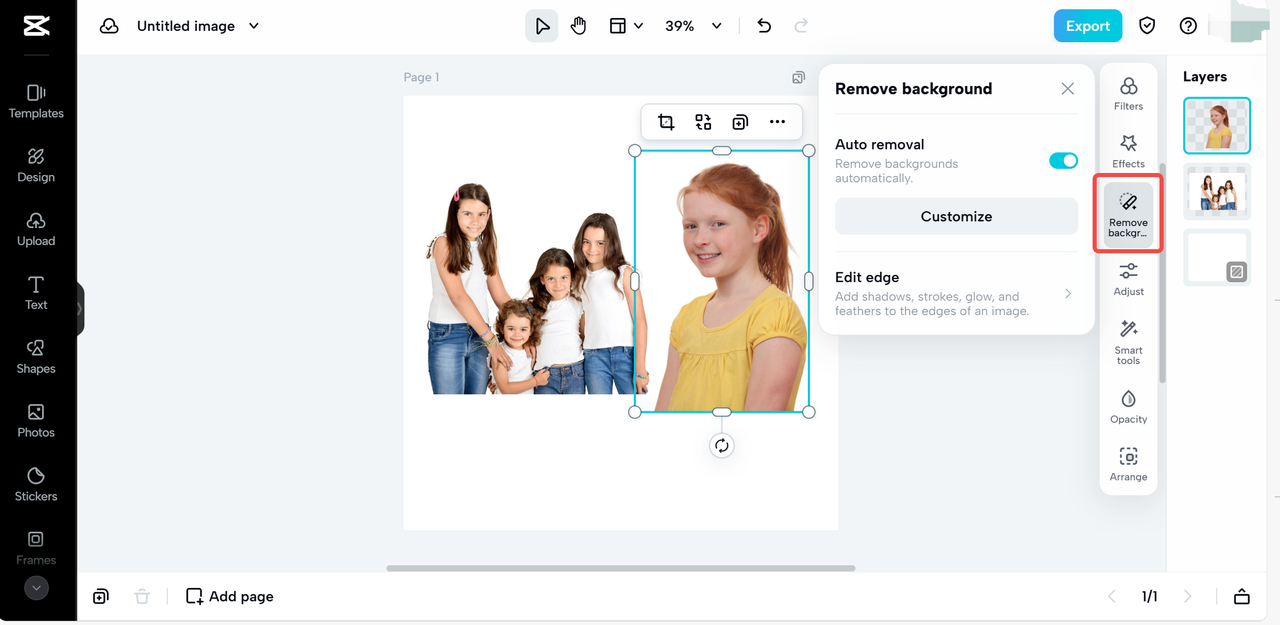Expand the Untitled image name dropdown

(254, 26)
